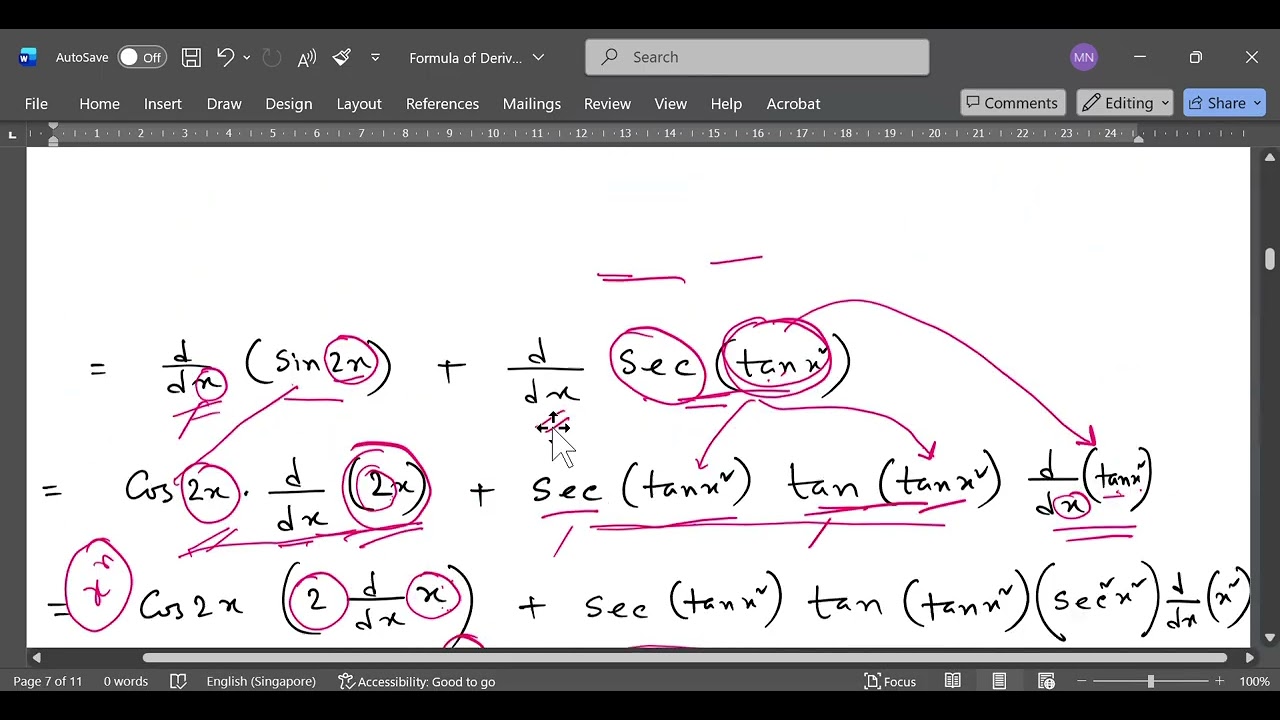The height and width of the screenshot is (720, 1280).
Task: Click the Format Painter quick access icon
Action: pos(342,57)
